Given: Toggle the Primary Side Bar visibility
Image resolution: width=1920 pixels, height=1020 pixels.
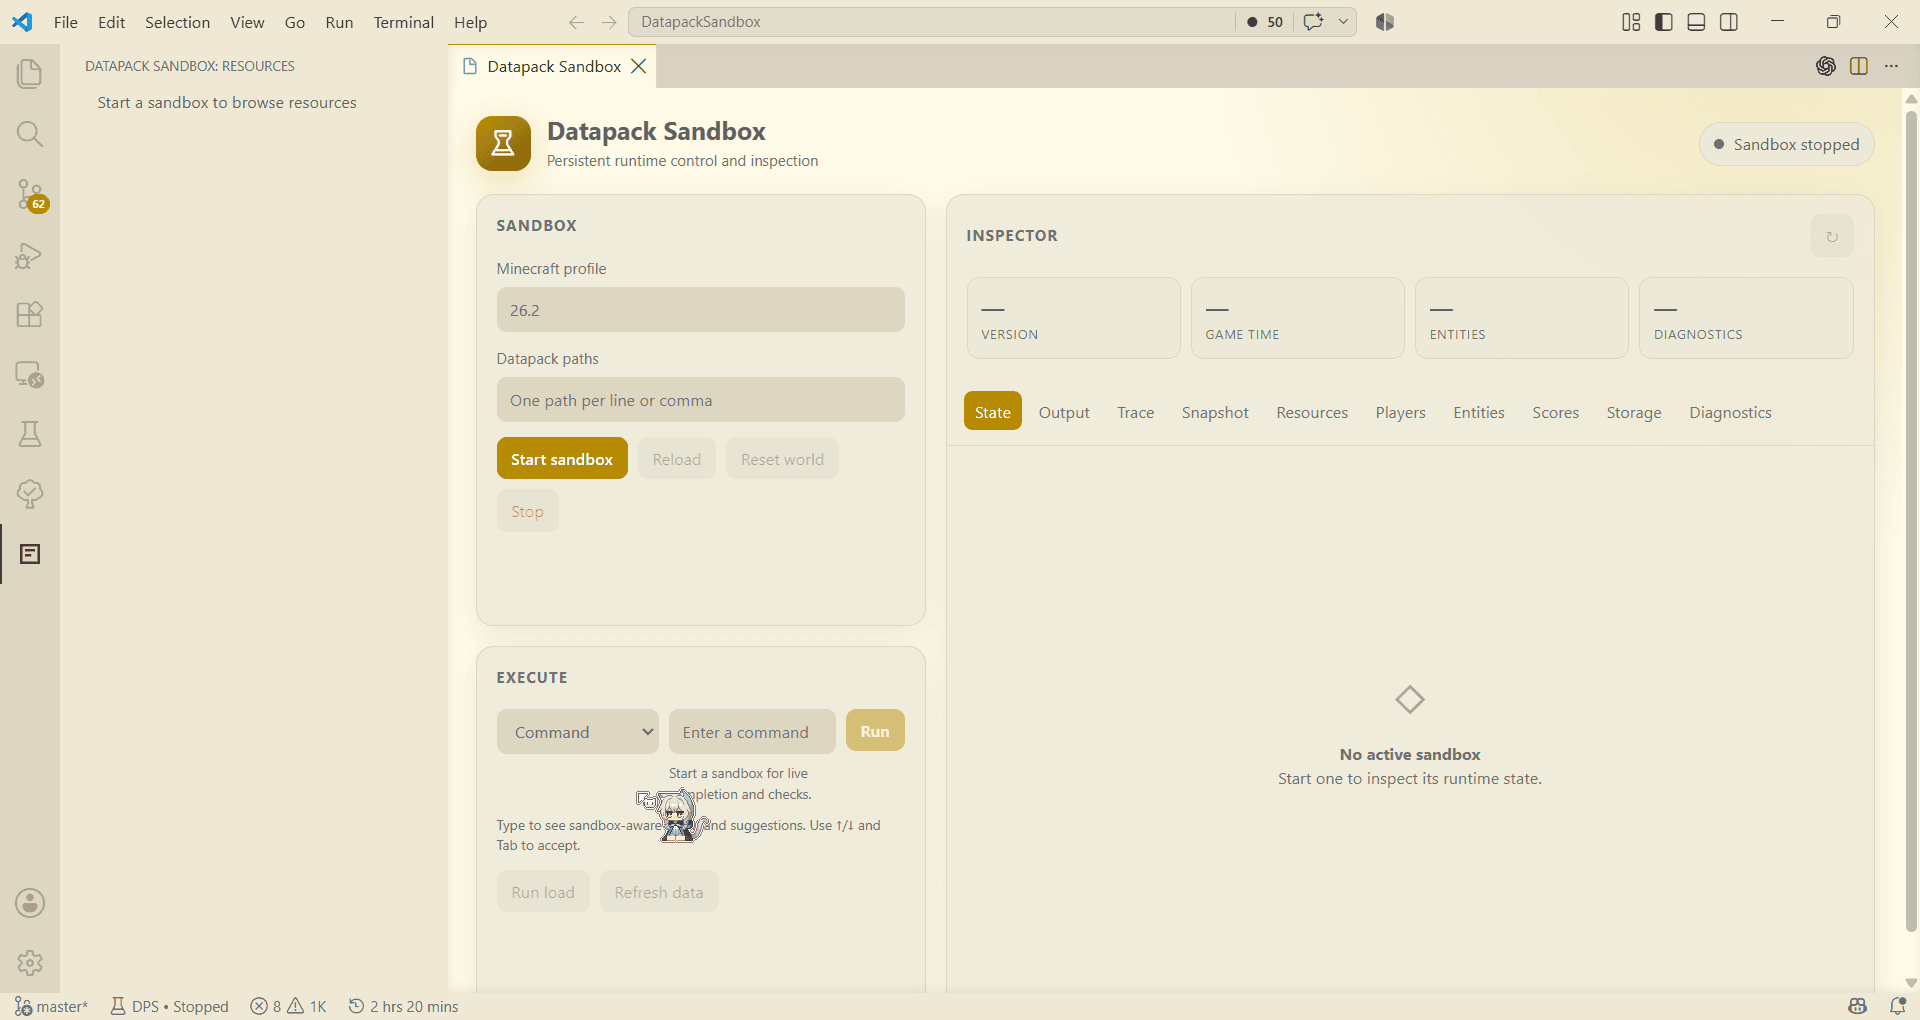Looking at the screenshot, I should 1664,22.
